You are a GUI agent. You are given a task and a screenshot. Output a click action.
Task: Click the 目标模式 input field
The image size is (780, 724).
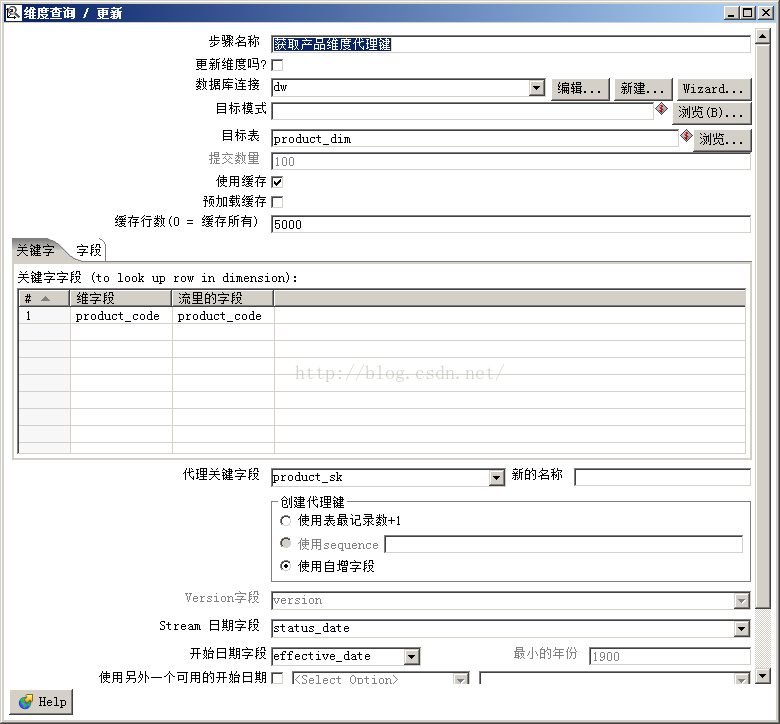(x=462, y=111)
